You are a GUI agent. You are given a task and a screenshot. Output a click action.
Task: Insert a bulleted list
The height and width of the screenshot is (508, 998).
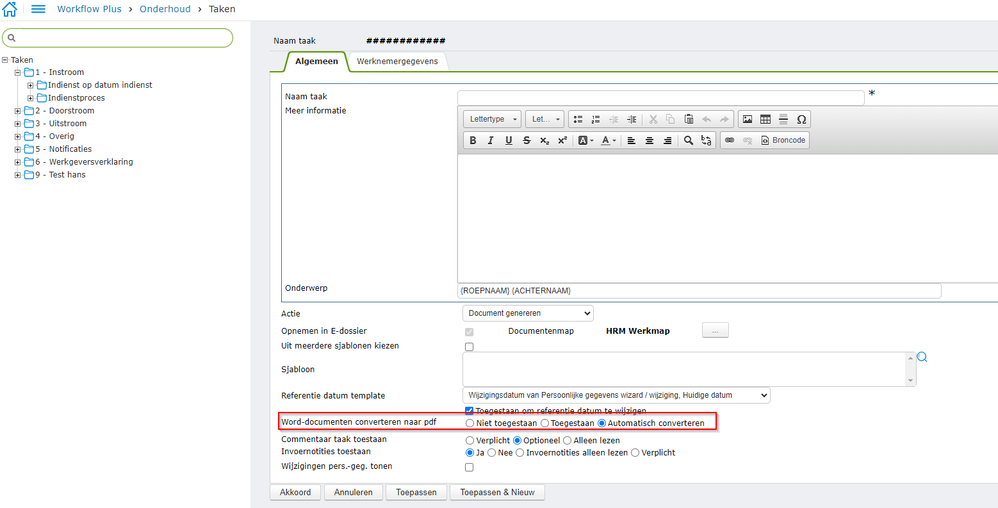pos(578,119)
